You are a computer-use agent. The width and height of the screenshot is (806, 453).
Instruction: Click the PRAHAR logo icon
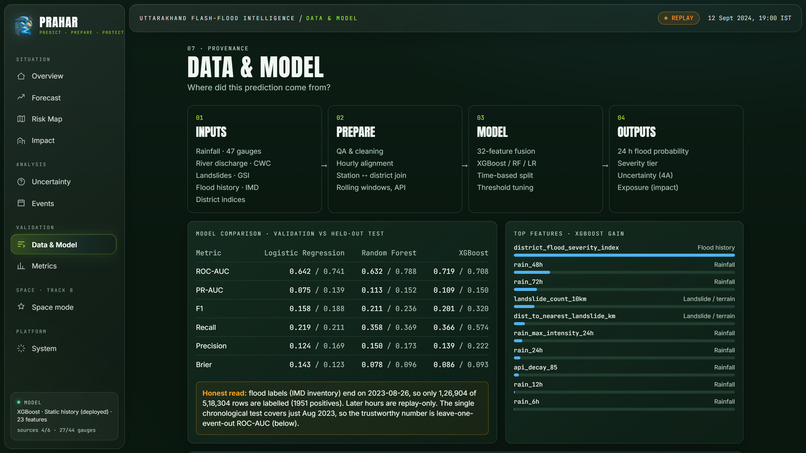point(24,25)
